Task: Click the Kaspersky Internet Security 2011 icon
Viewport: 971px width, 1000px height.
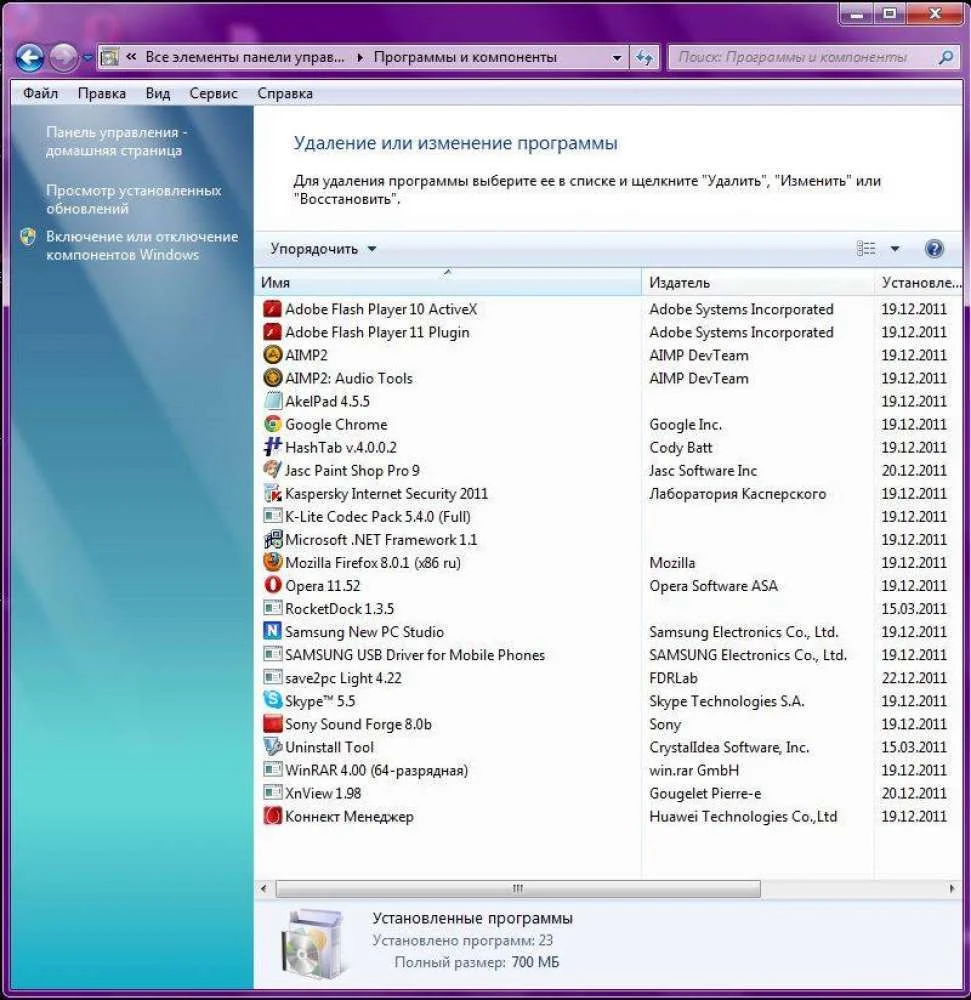Action: (x=272, y=494)
